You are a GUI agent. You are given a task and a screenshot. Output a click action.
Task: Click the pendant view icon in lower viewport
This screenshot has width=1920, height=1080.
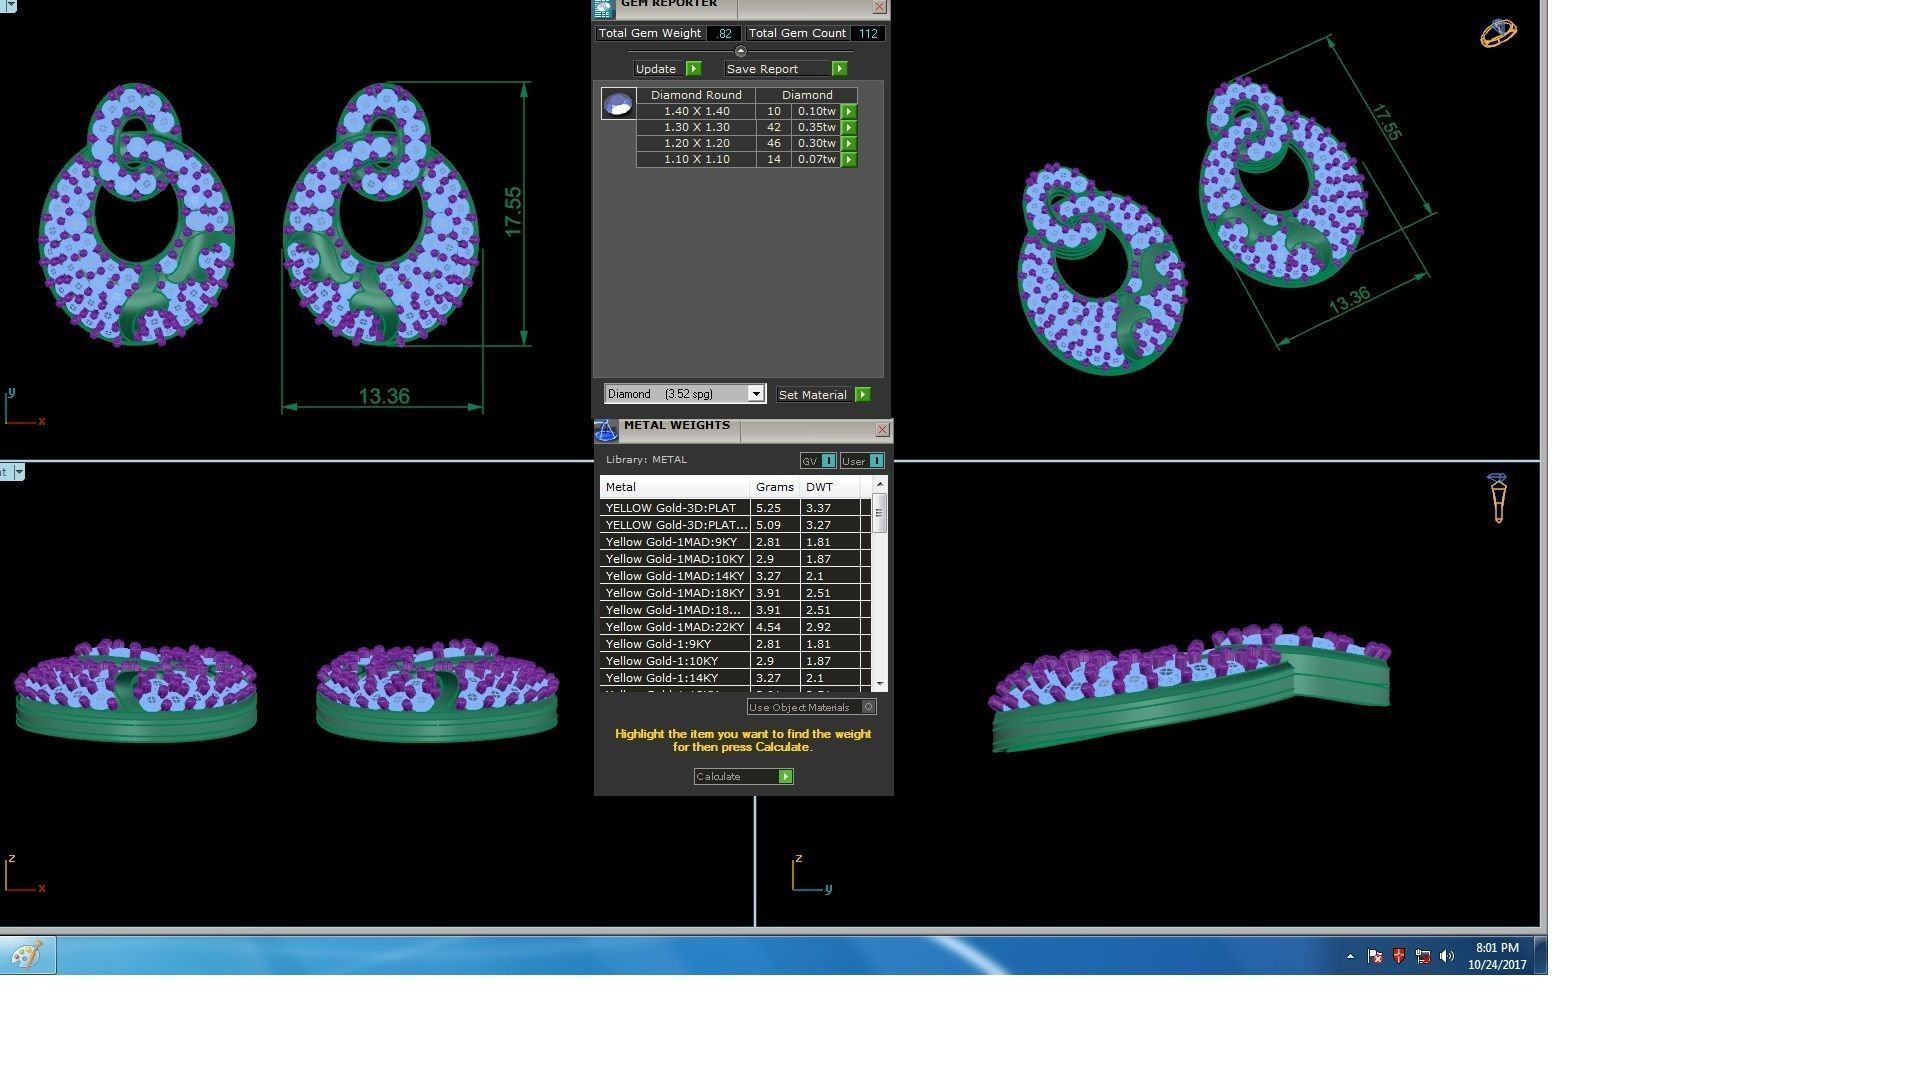pos(1498,498)
